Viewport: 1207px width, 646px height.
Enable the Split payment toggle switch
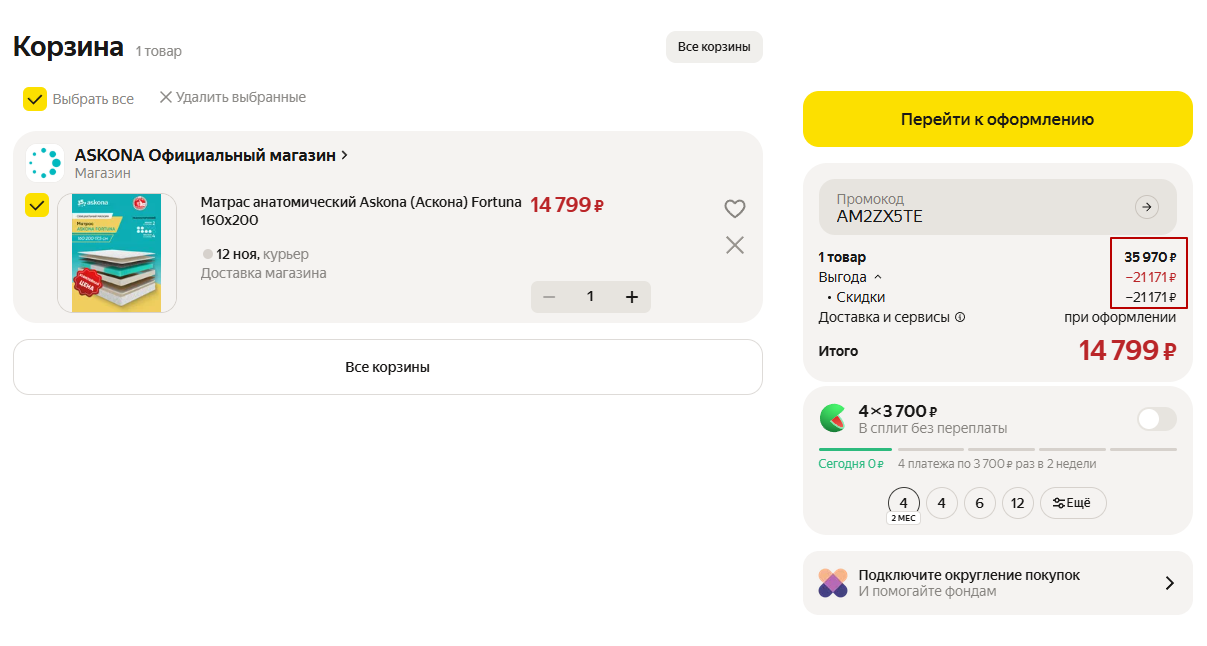click(x=1156, y=419)
